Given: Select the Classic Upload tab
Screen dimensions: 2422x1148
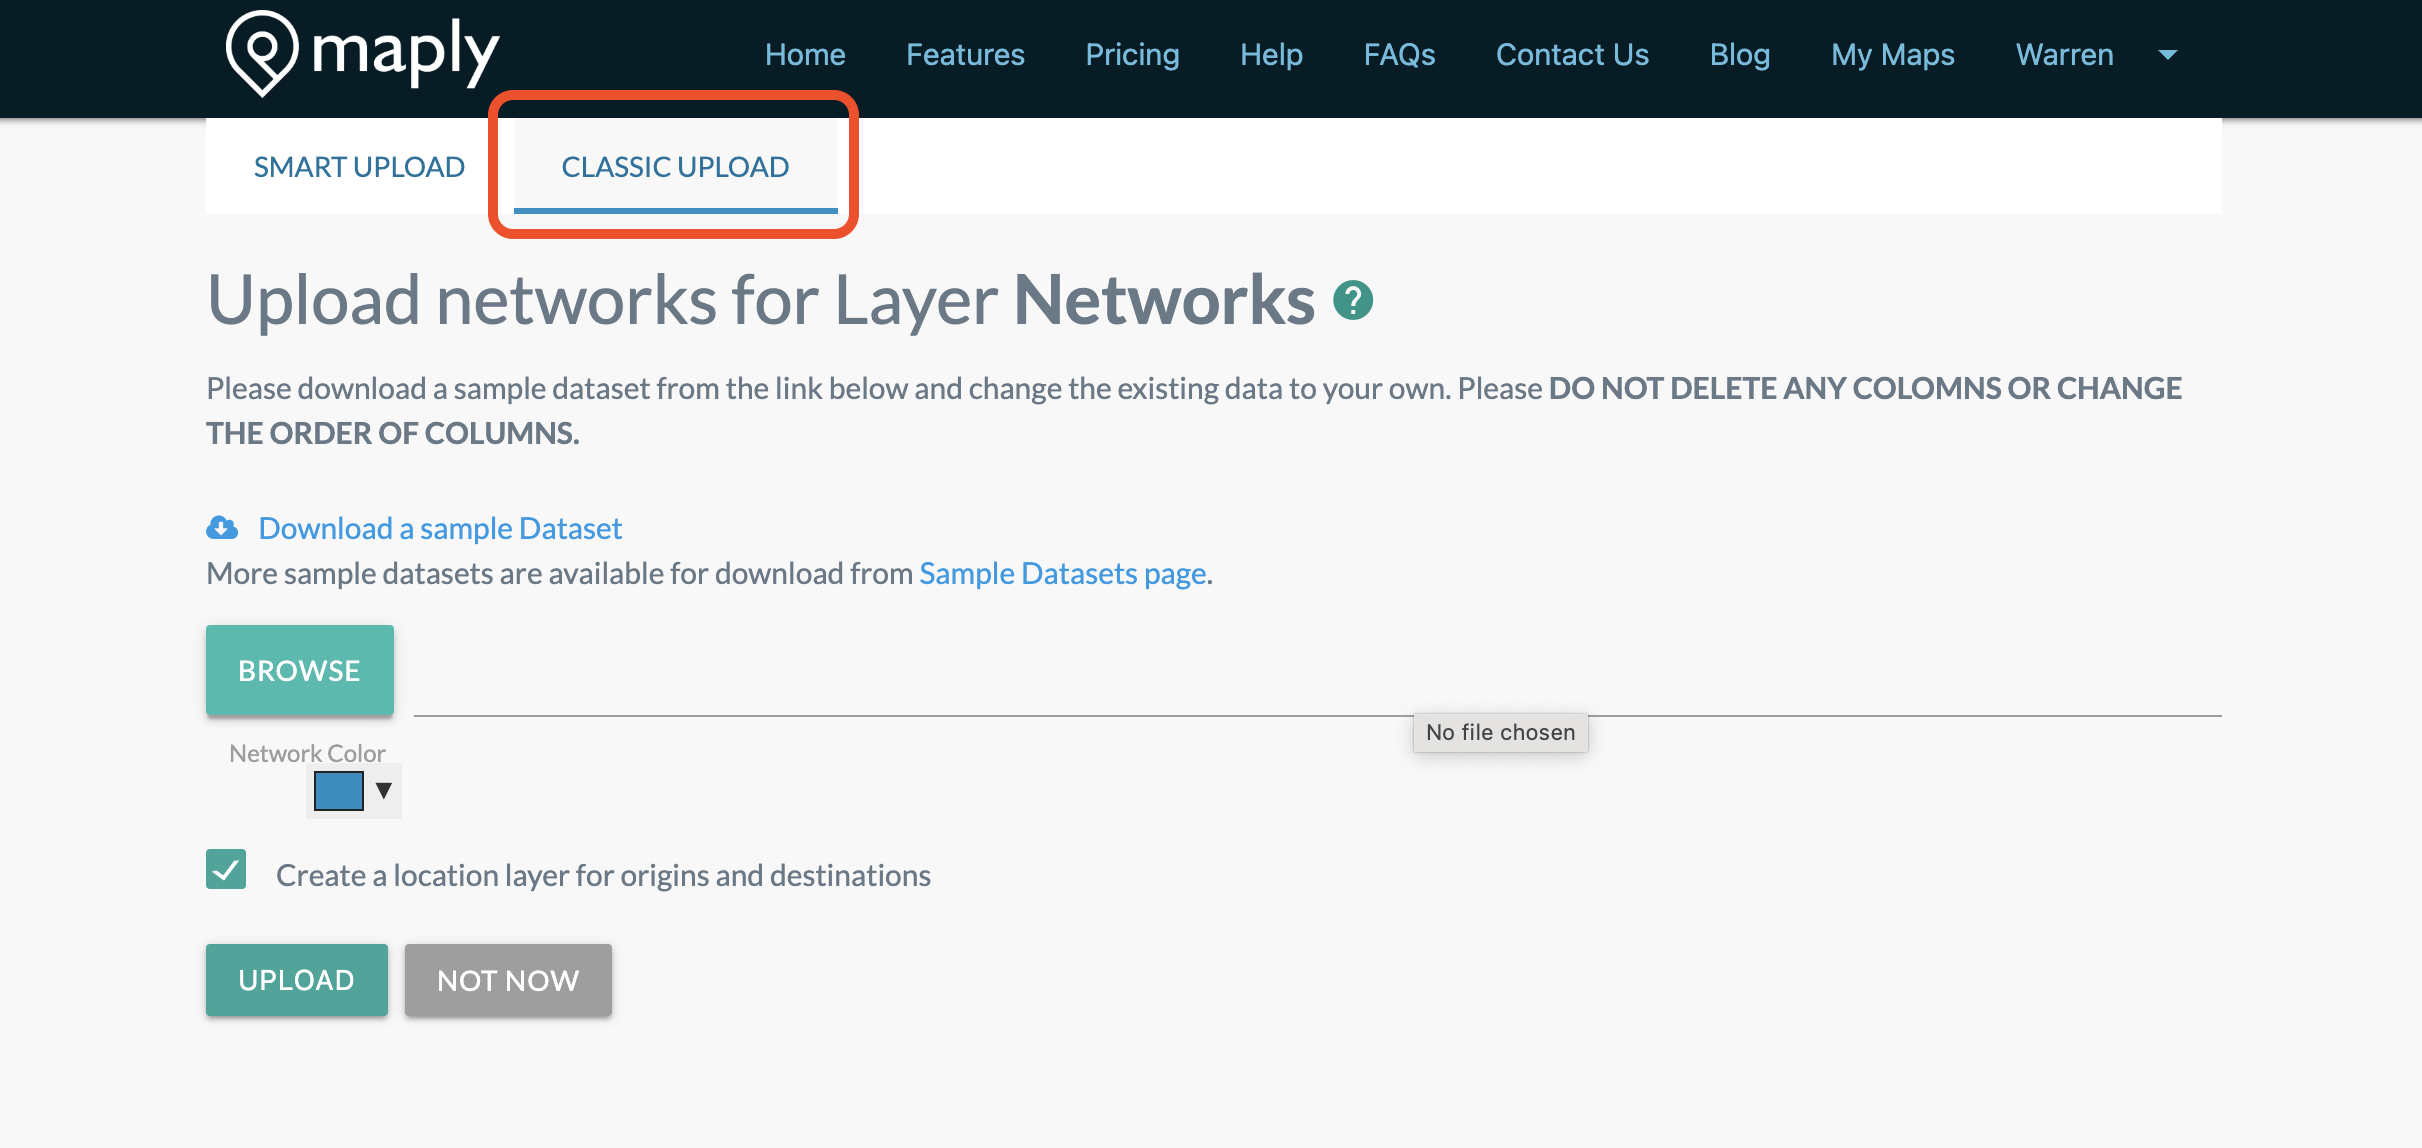Looking at the screenshot, I should click(675, 167).
